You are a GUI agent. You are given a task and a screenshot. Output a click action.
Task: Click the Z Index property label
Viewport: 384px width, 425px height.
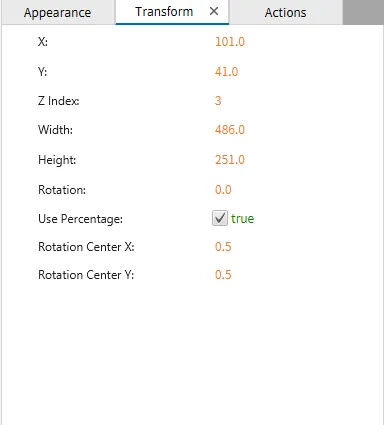coord(59,101)
